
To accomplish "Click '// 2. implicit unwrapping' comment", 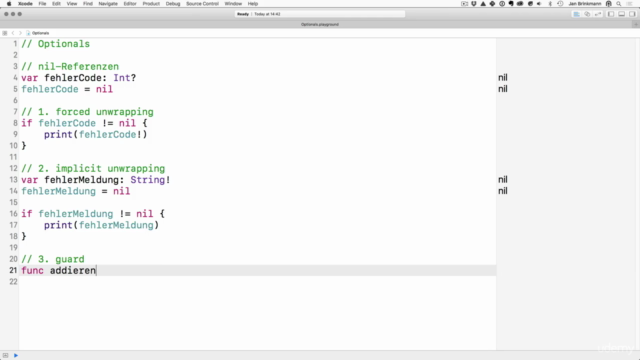I will pyautogui.click(x=93, y=169).
